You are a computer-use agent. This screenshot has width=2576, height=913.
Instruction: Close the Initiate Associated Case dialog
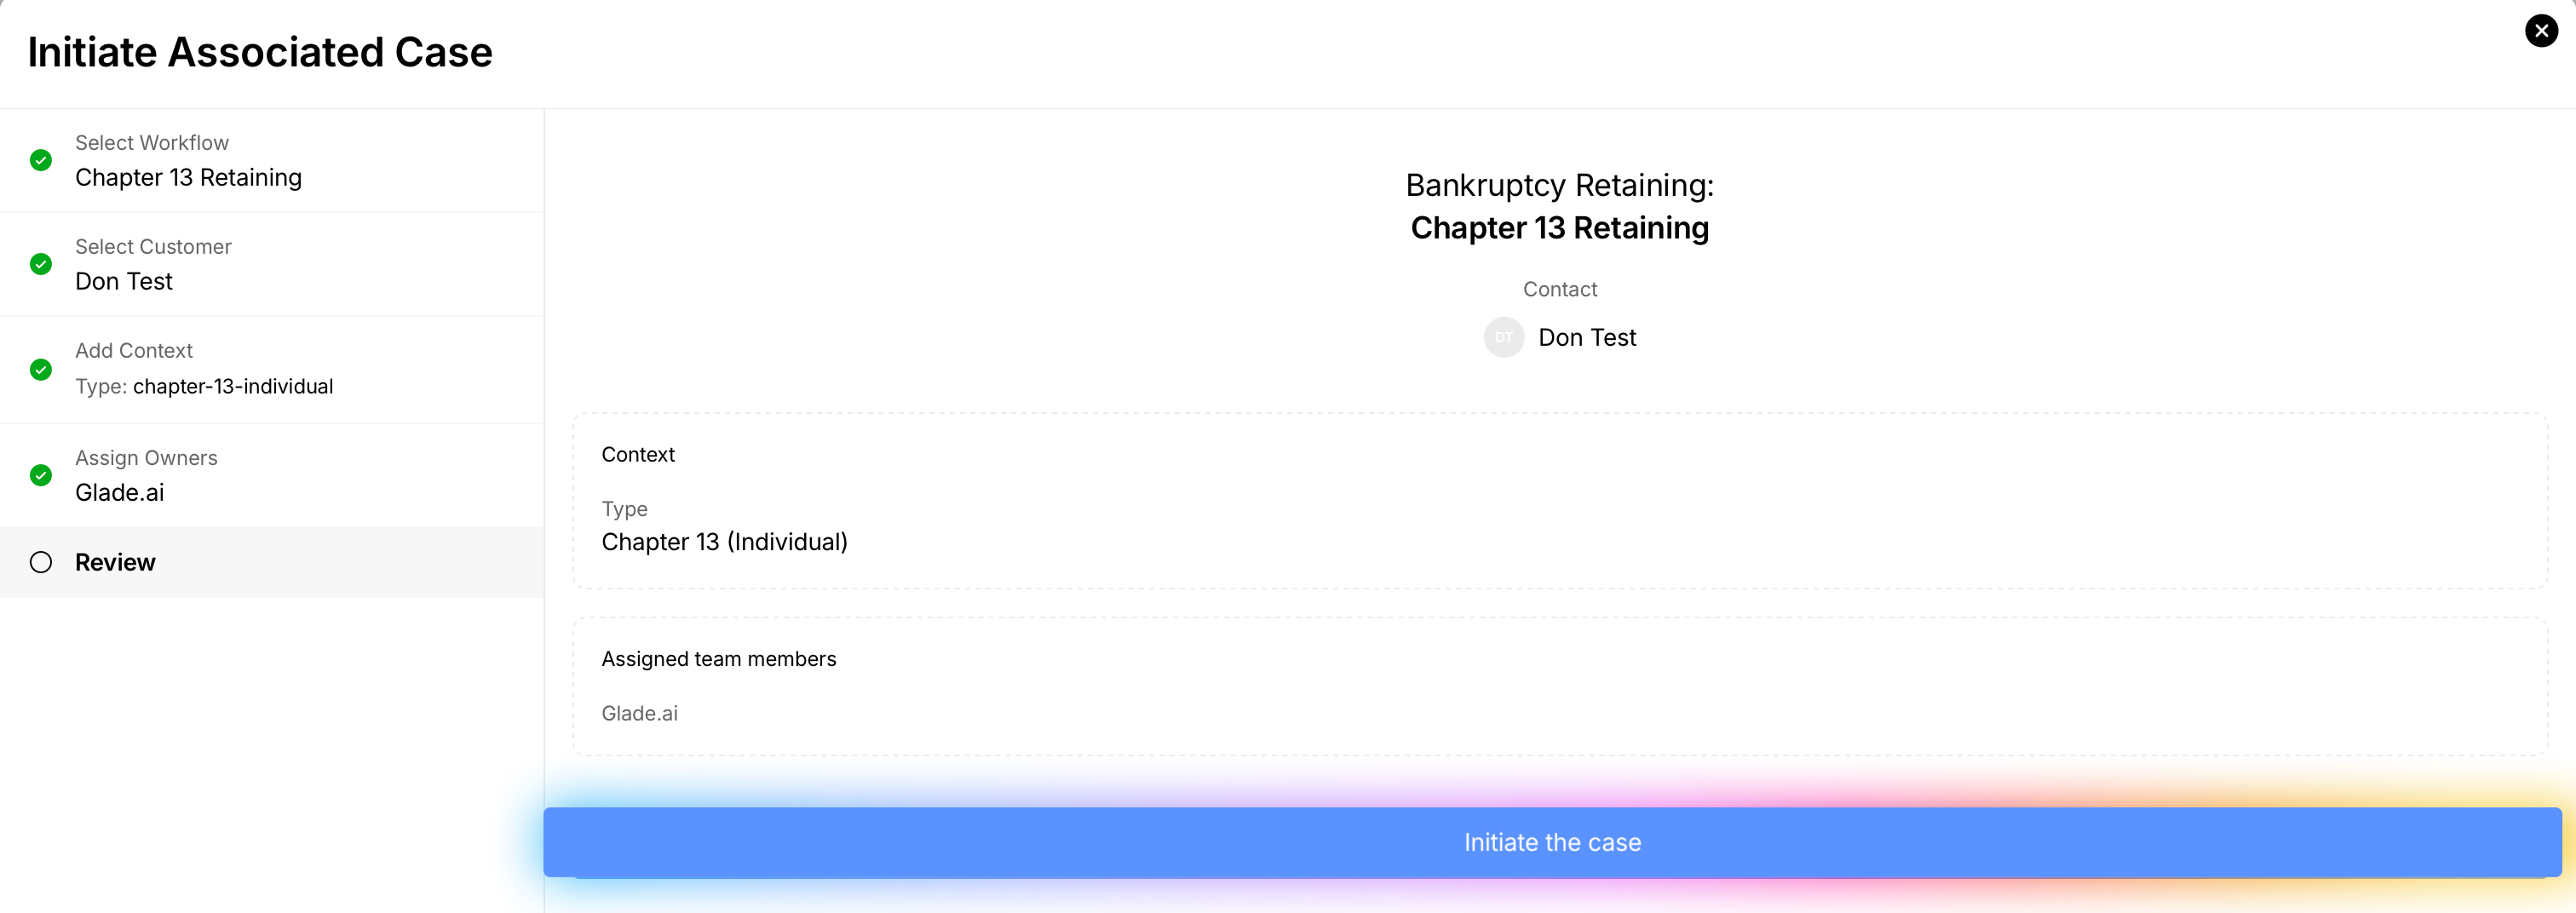click(x=2541, y=31)
